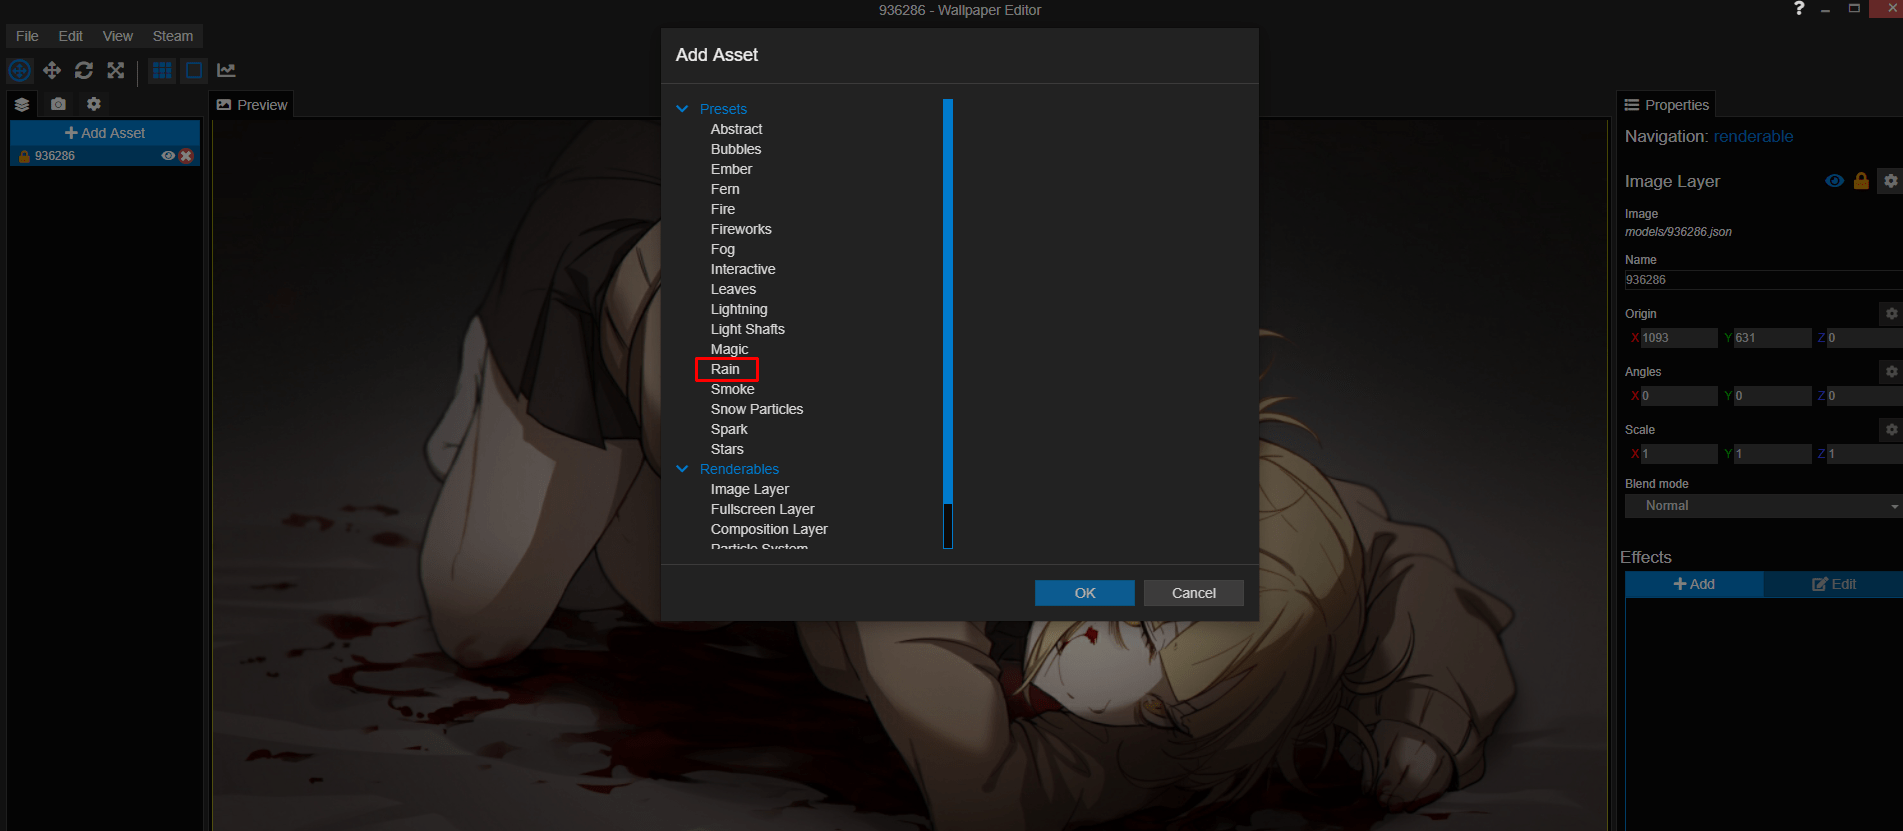Click the lock icon on layer 936286

24,156
